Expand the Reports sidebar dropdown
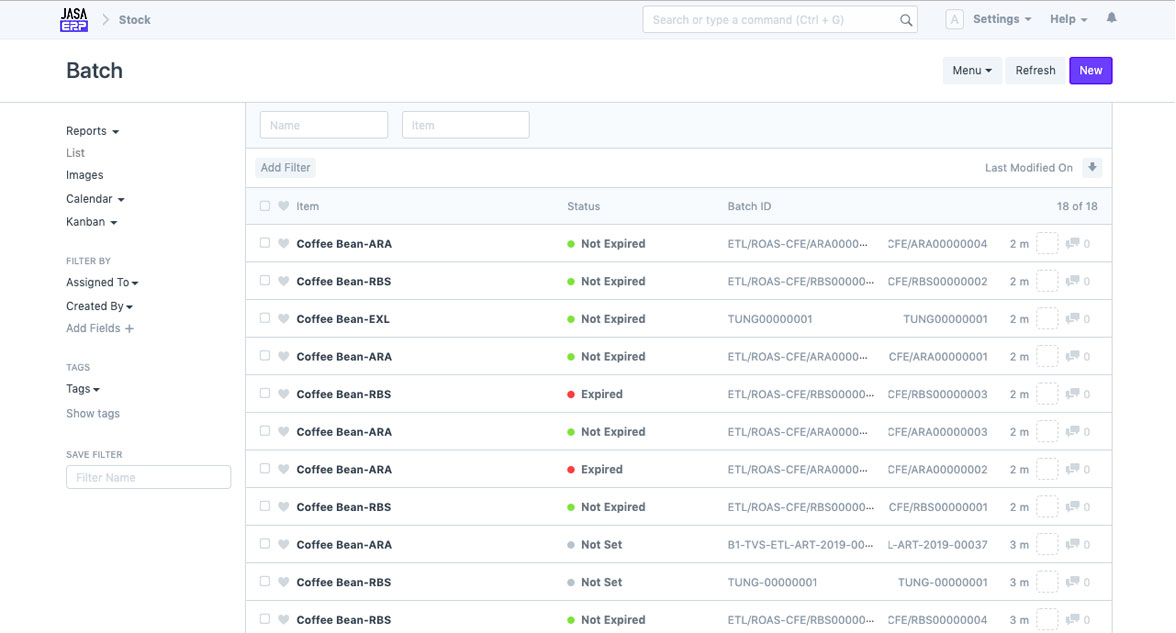Viewport: 1176px width, 633px height. (92, 131)
